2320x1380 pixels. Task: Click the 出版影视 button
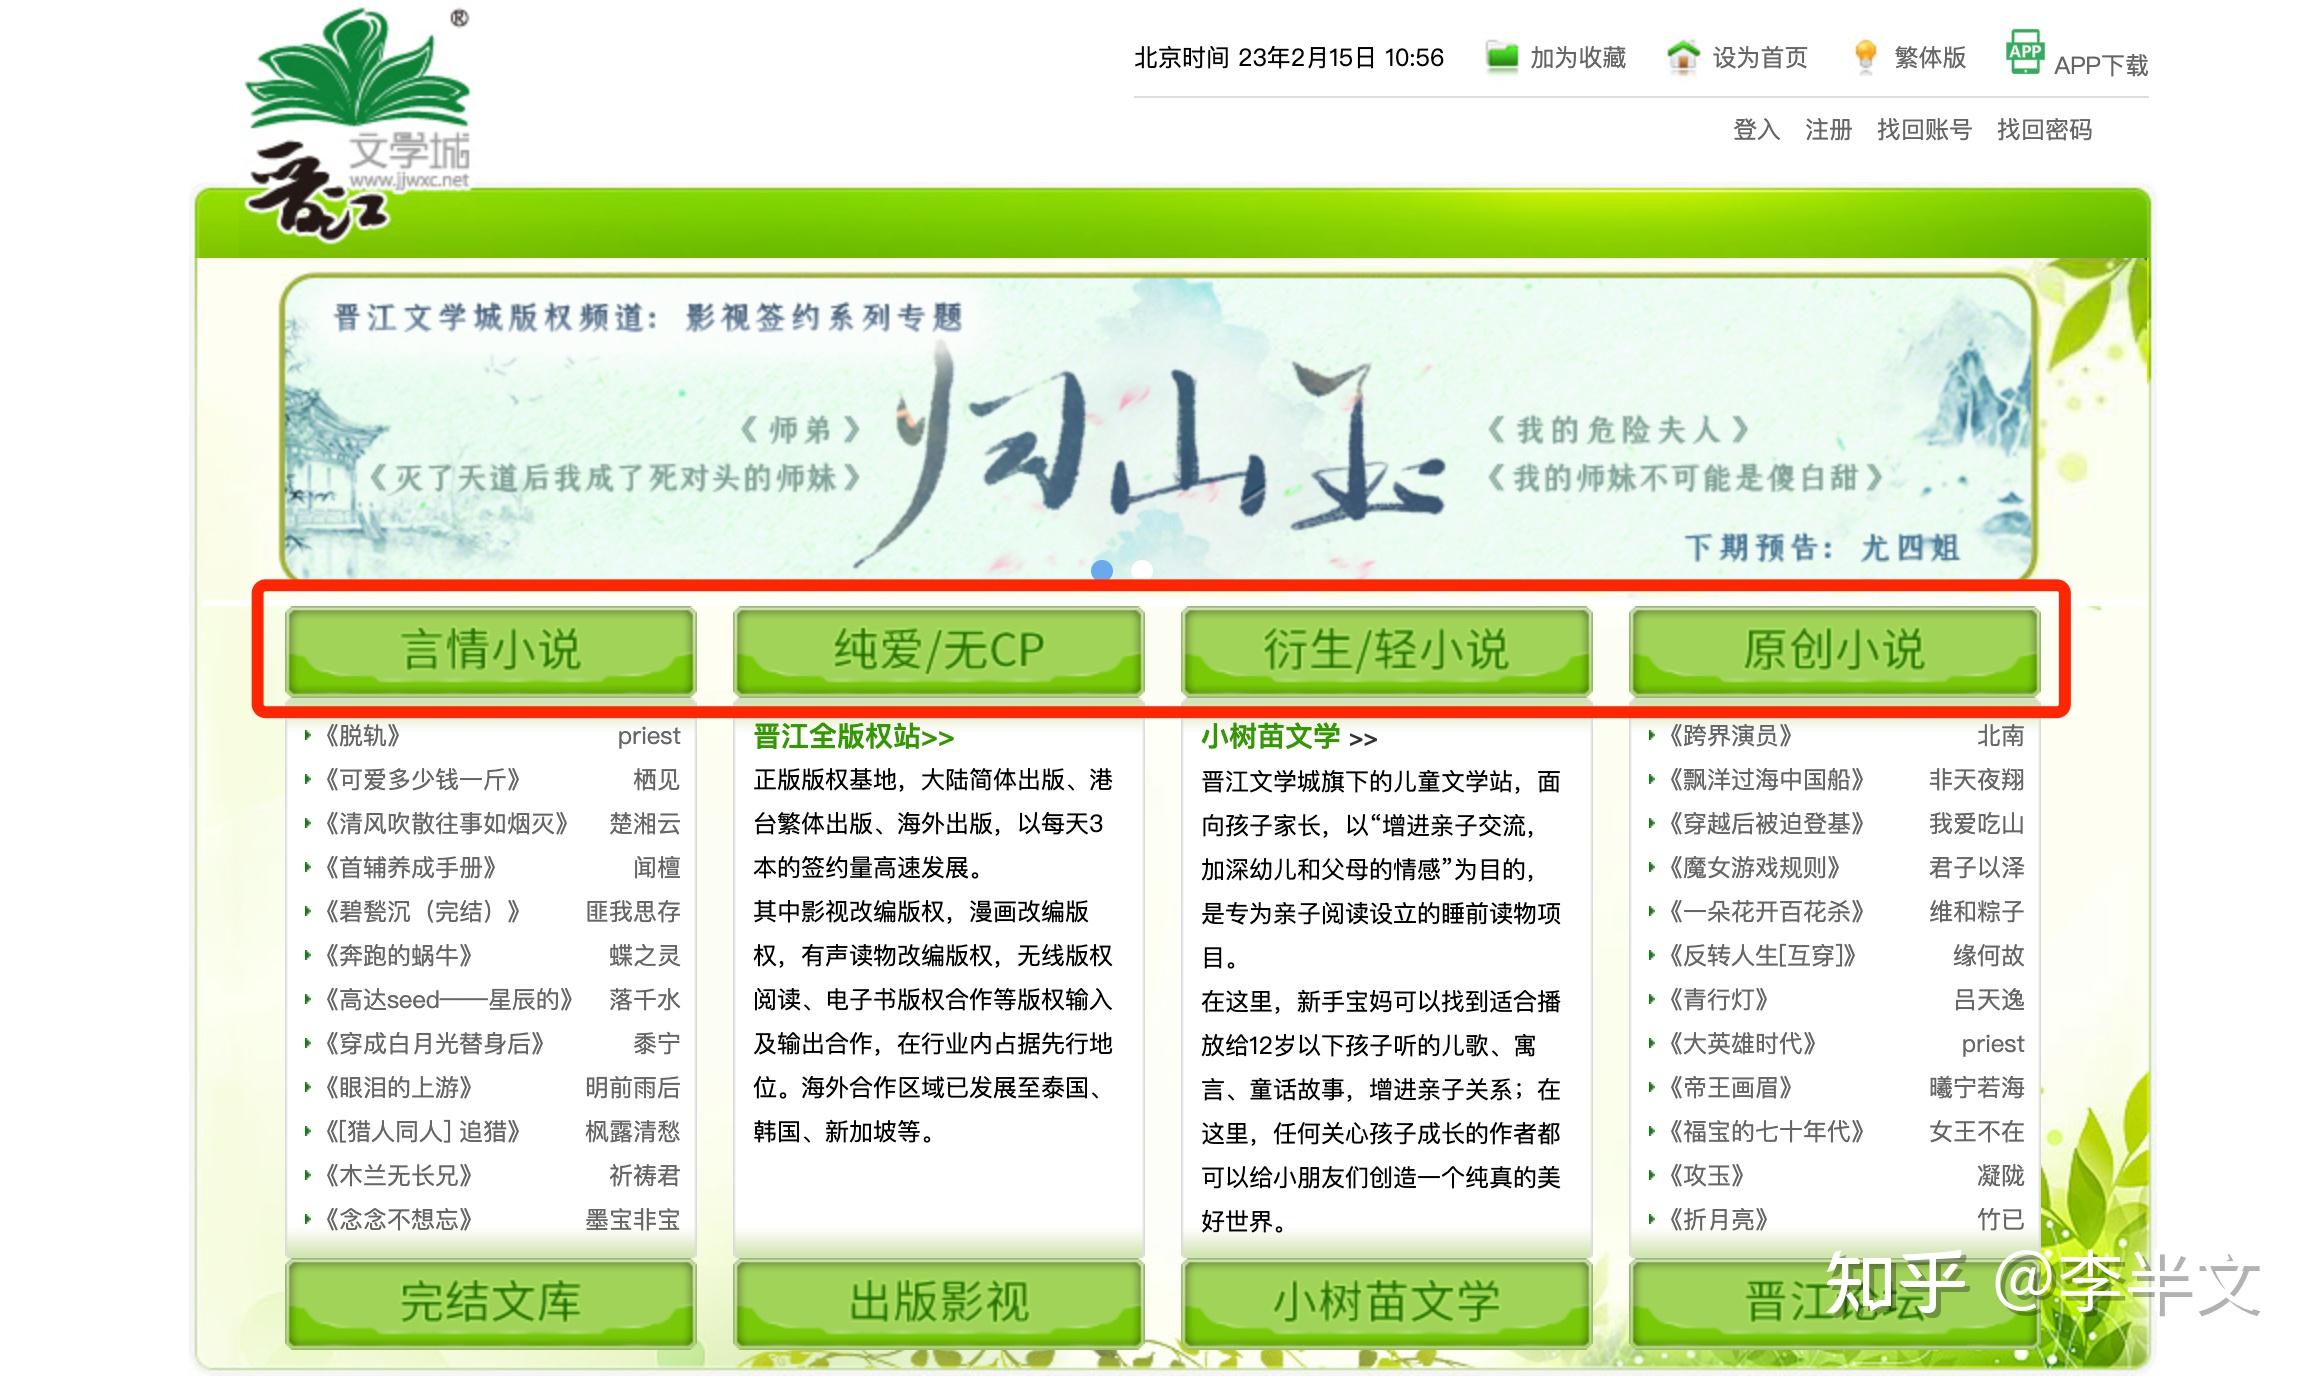938,1302
